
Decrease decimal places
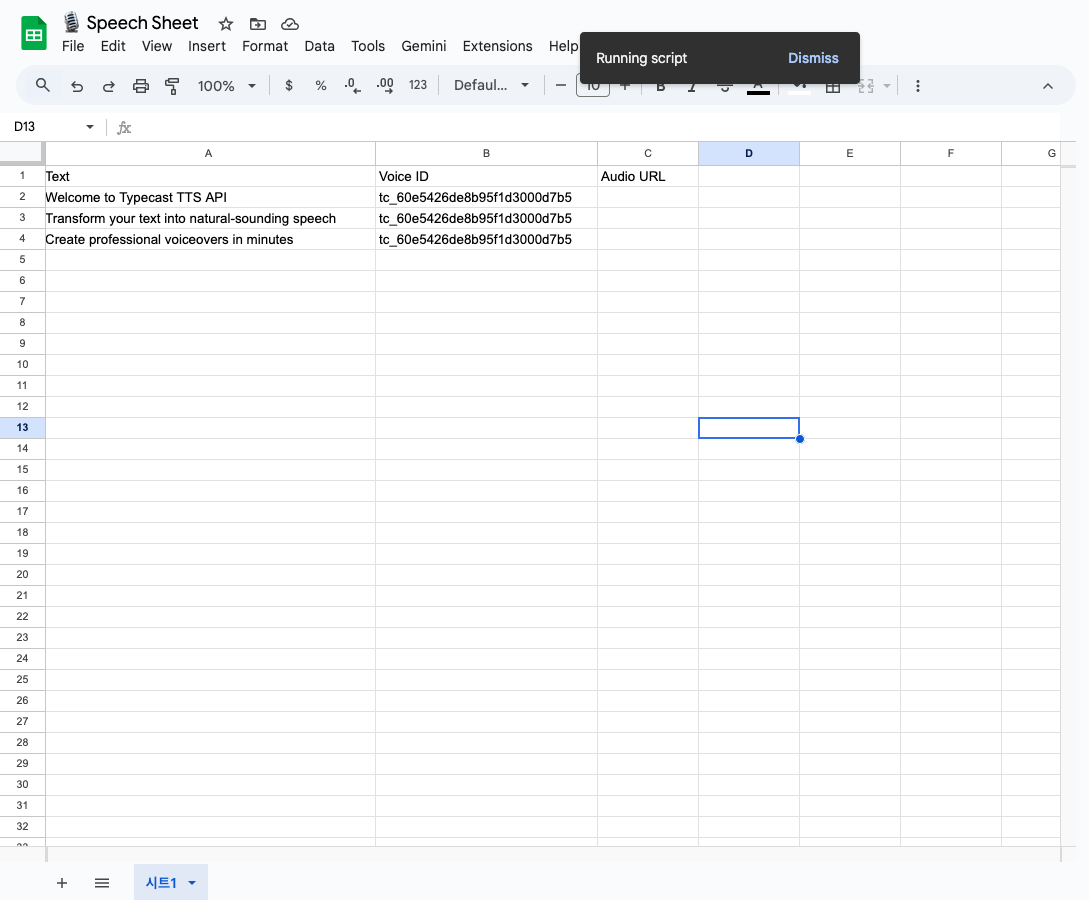[352, 85]
